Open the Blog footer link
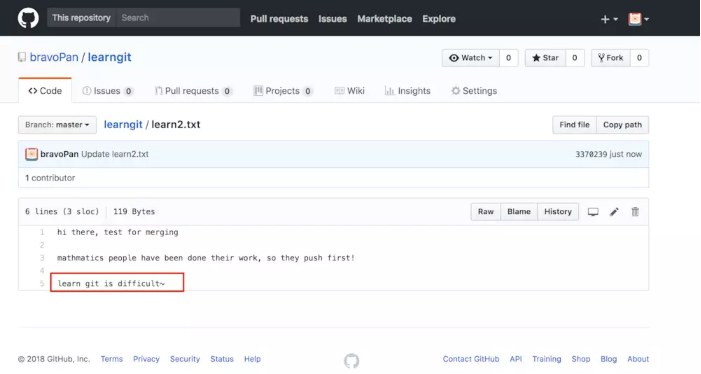701x374 pixels. pos(608,359)
